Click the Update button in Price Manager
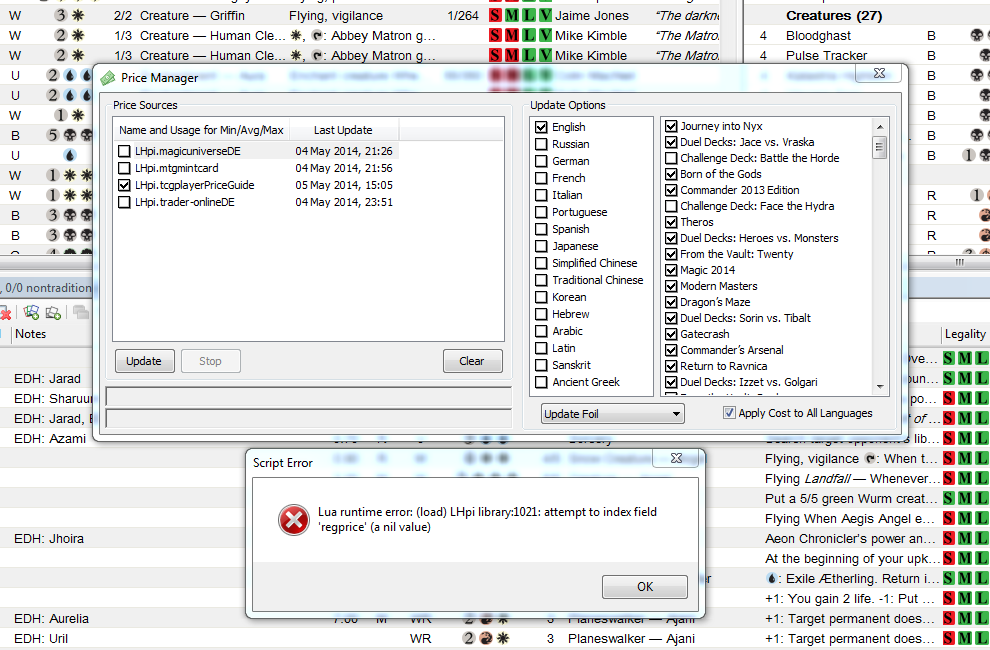This screenshot has height=650, width=990. pos(144,361)
